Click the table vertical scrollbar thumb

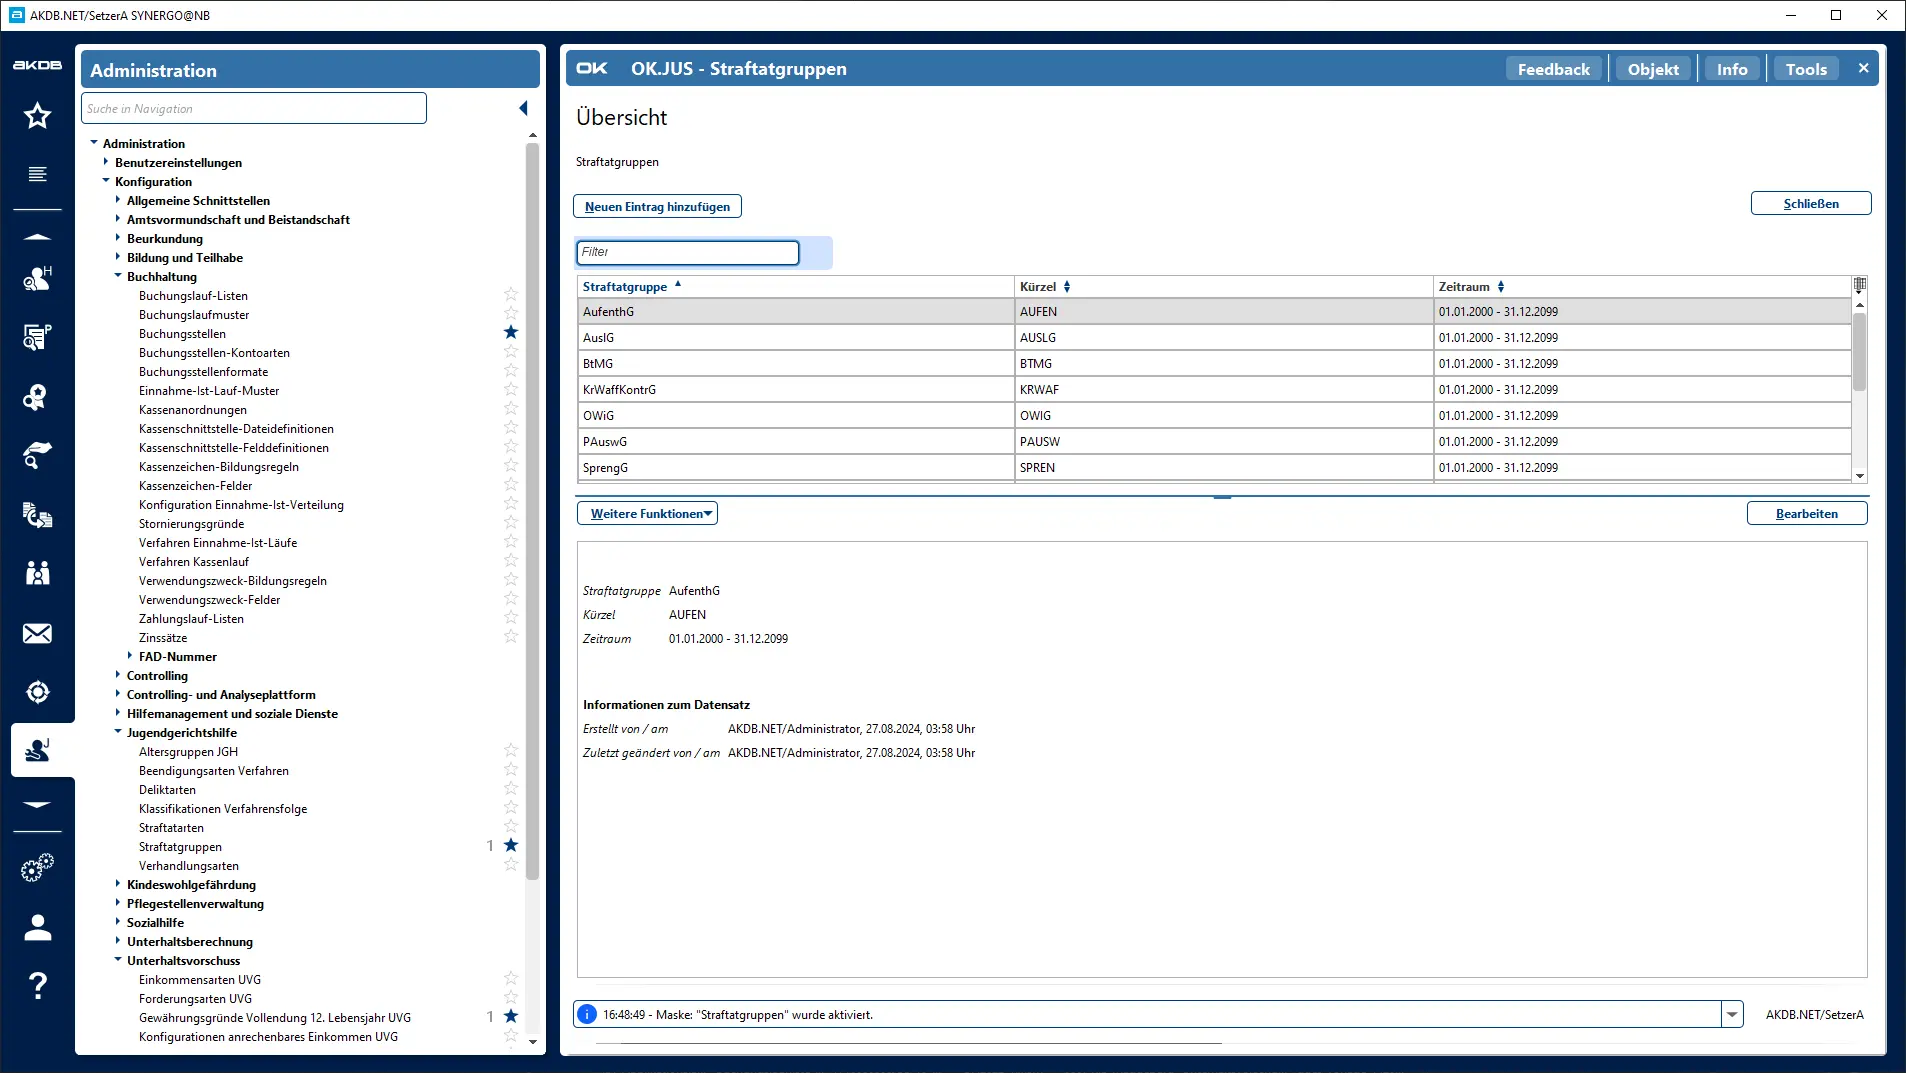point(1859,350)
